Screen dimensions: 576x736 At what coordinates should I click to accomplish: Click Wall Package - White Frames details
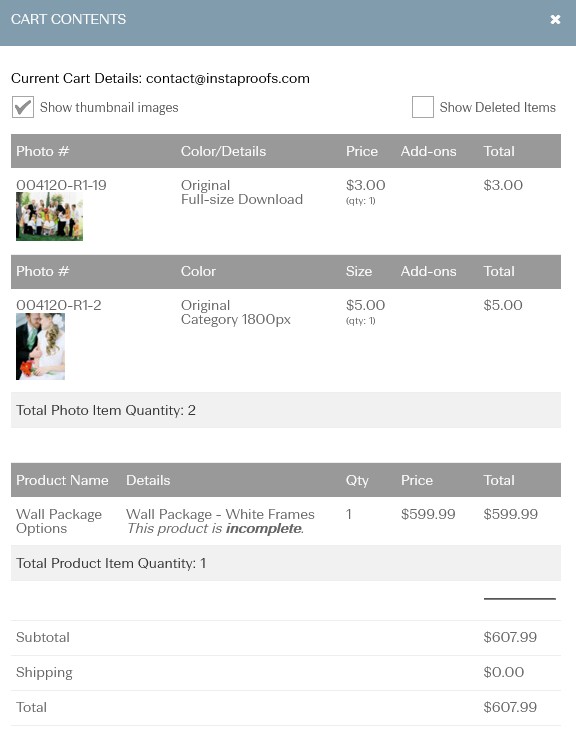click(x=220, y=514)
